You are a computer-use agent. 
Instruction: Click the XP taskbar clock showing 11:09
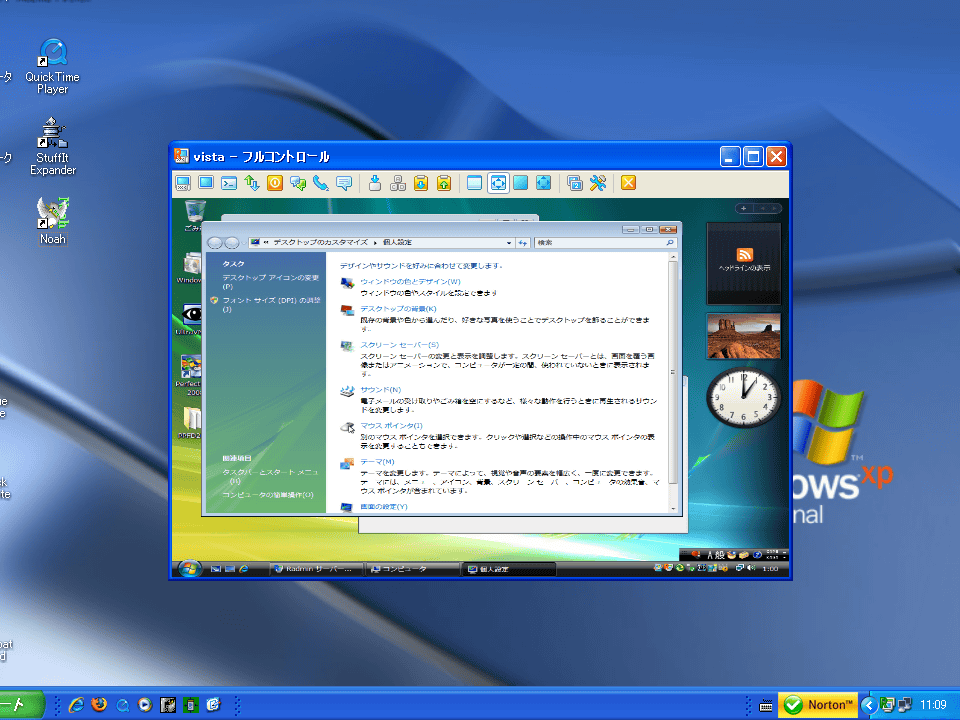(x=933, y=705)
